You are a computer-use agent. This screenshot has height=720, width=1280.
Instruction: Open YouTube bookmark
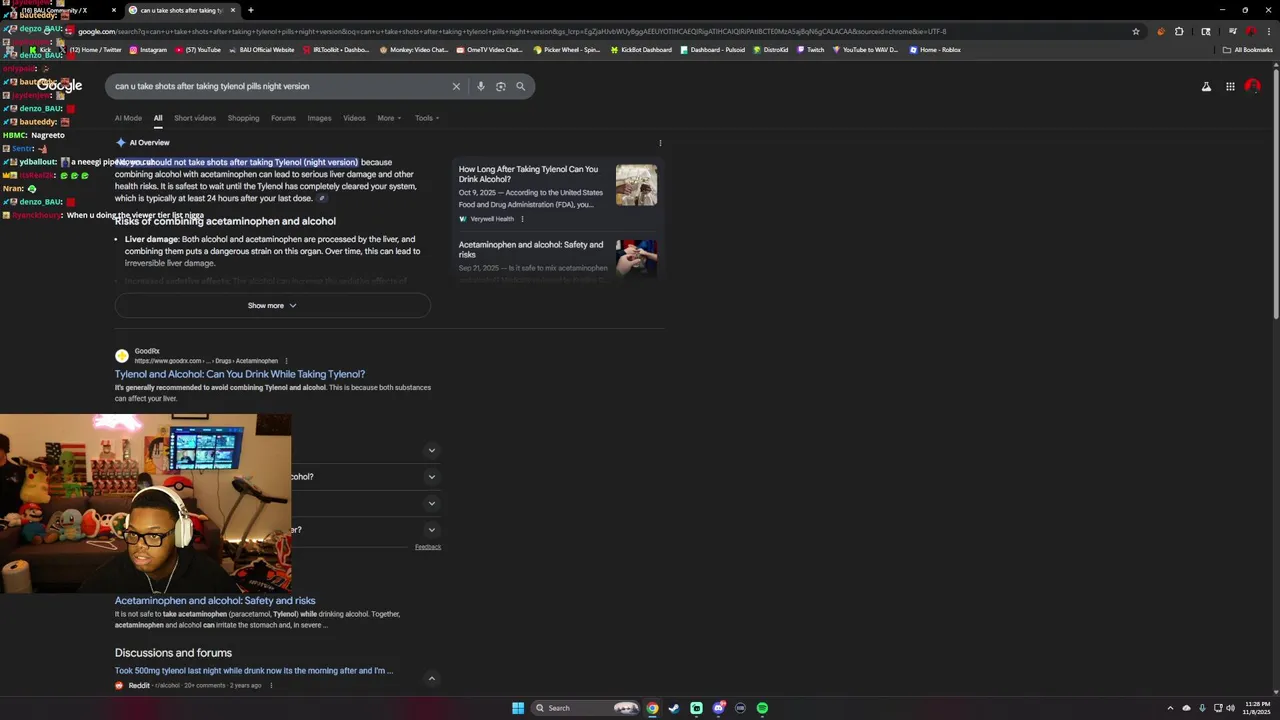[198, 50]
